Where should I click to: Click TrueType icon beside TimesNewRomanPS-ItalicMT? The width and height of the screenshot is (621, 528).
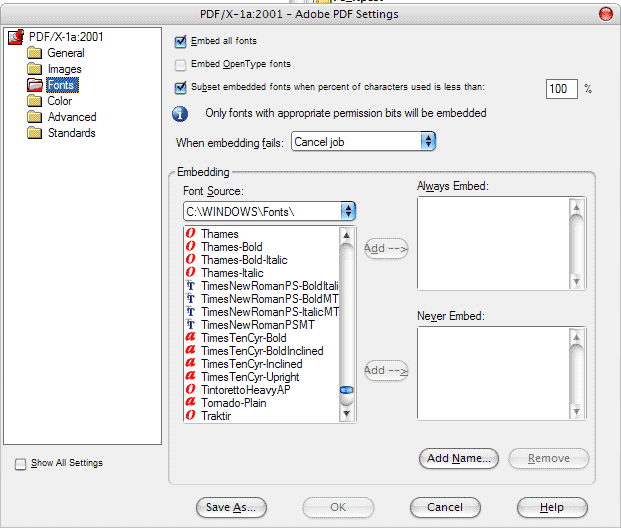(x=190, y=311)
